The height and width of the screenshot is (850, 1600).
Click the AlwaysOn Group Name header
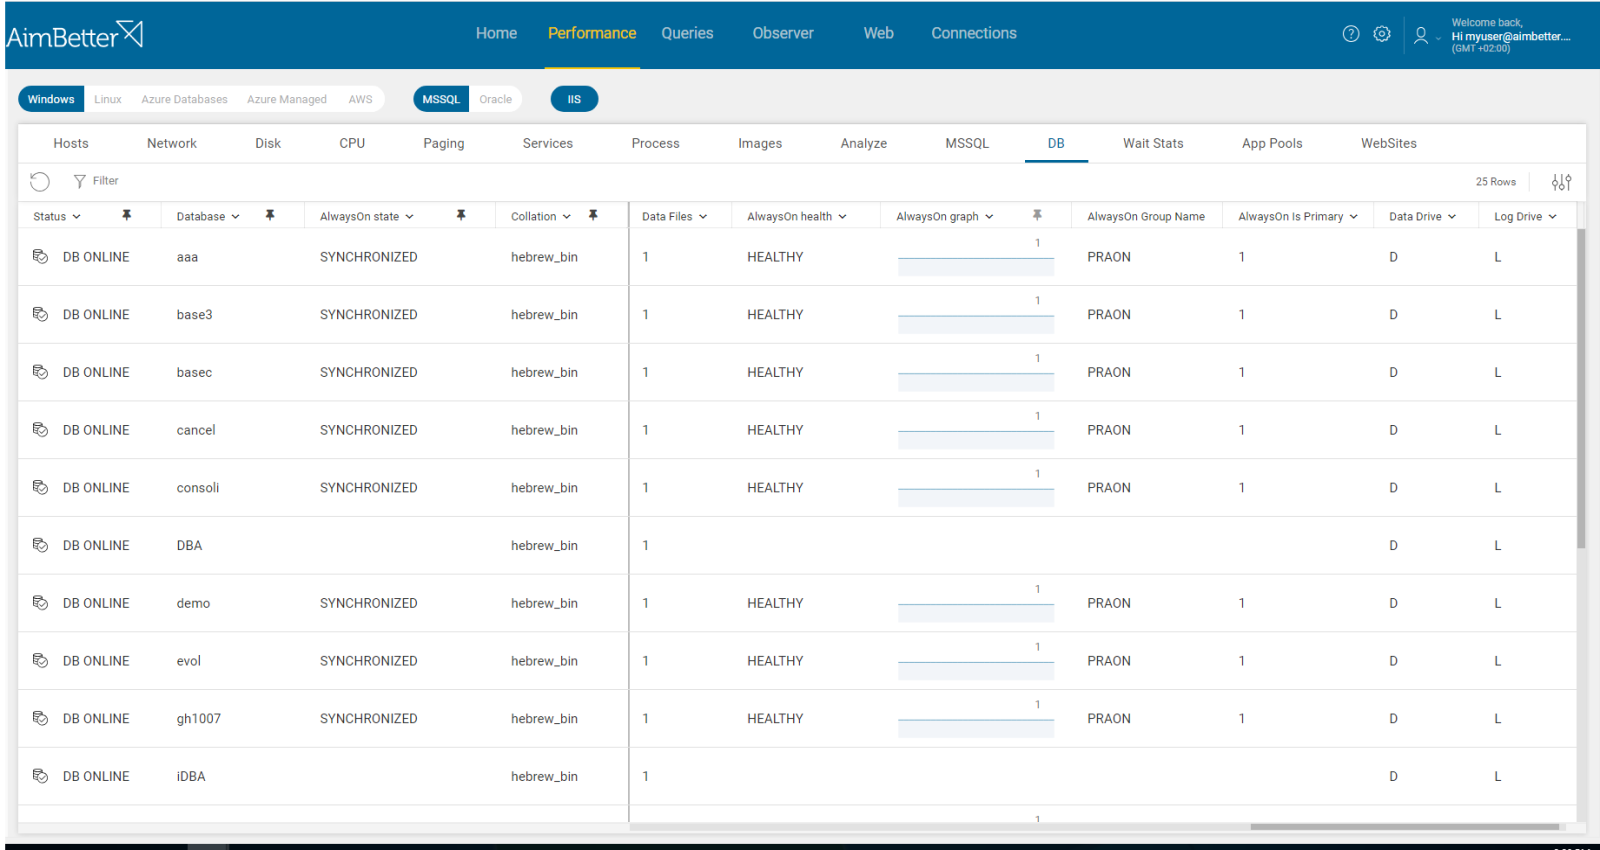point(1146,217)
